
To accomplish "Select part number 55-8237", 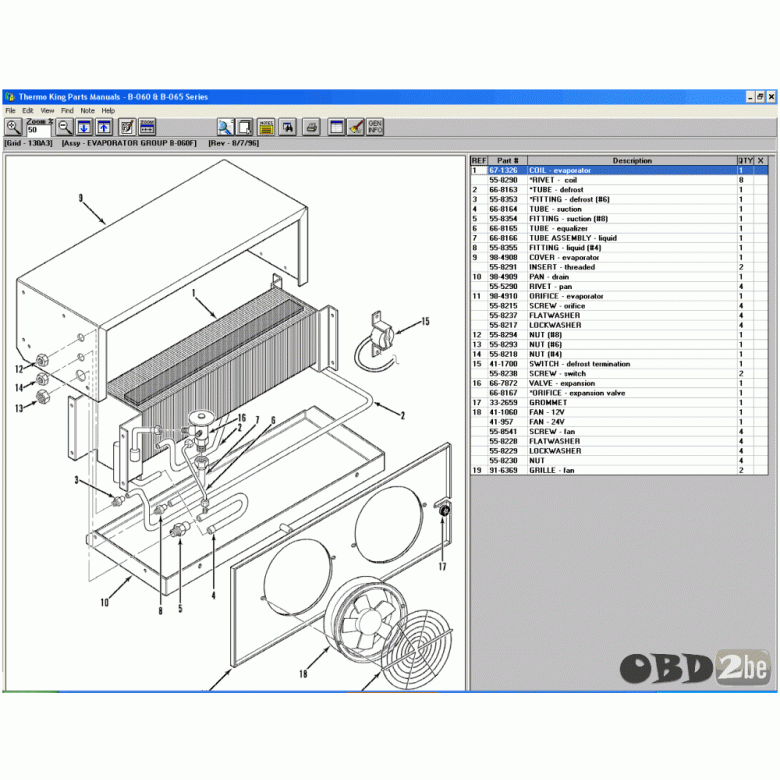I will click(503, 315).
